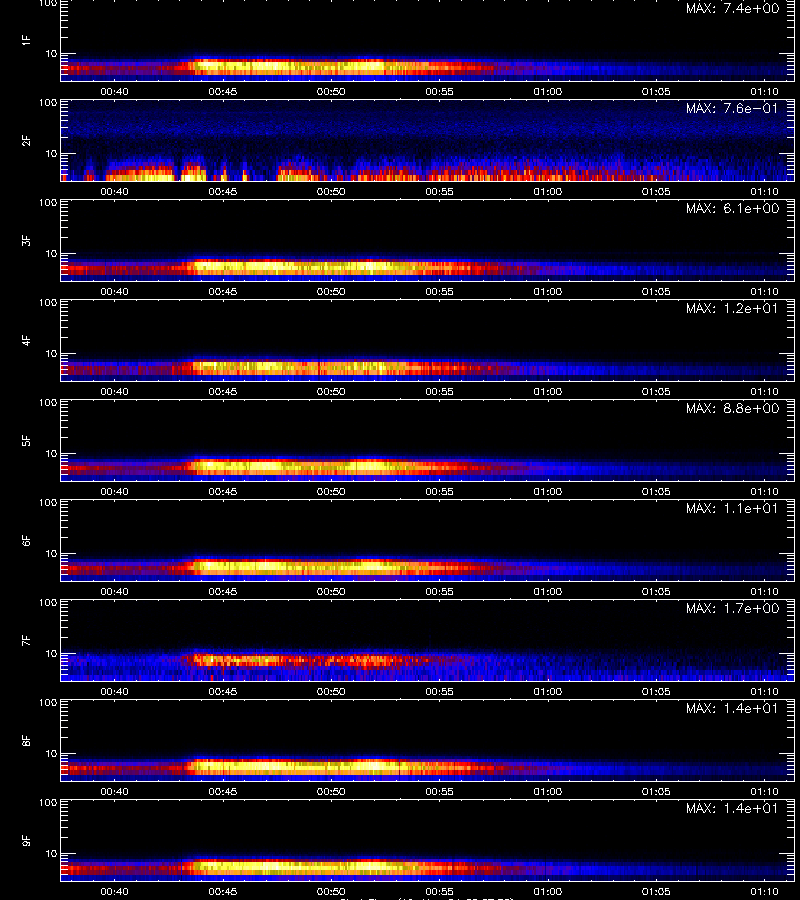800x900 pixels.
Task: Click the 00:45 tick under the 9F panel
Action: (x=223, y=892)
